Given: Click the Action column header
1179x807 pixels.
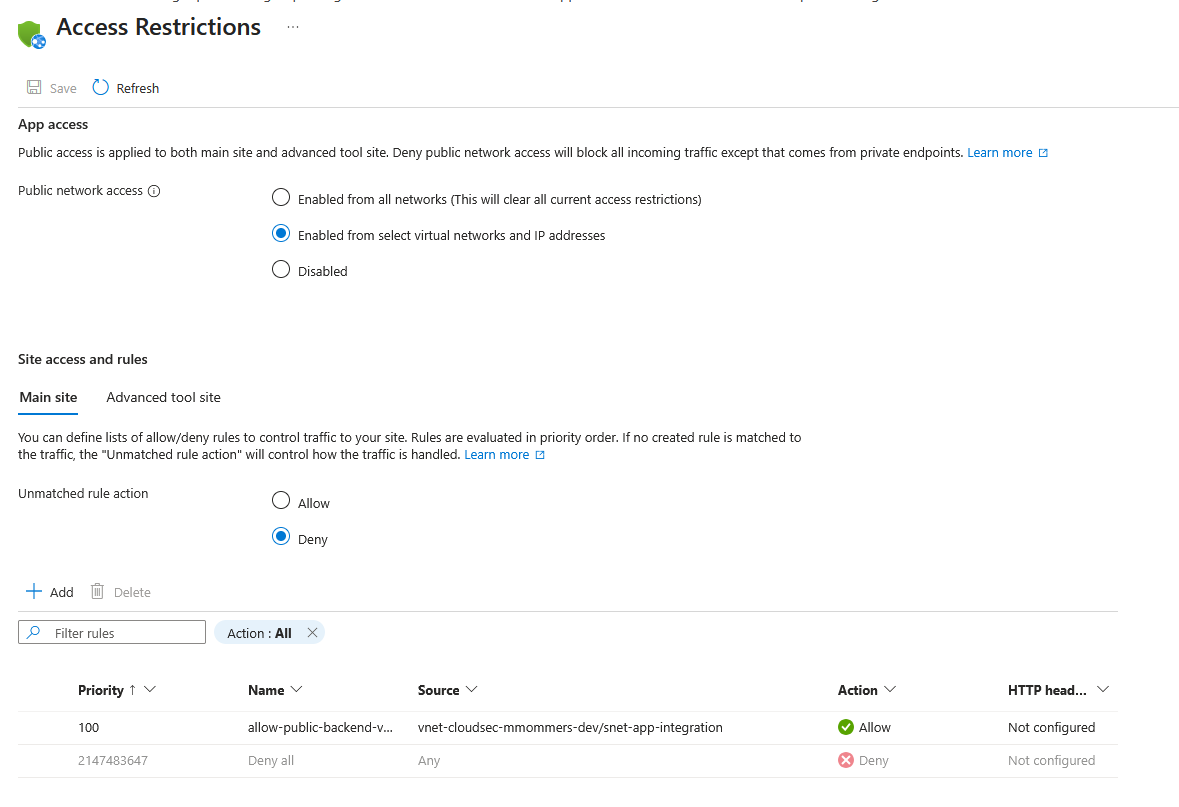Looking at the screenshot, I should click(857, 690).
